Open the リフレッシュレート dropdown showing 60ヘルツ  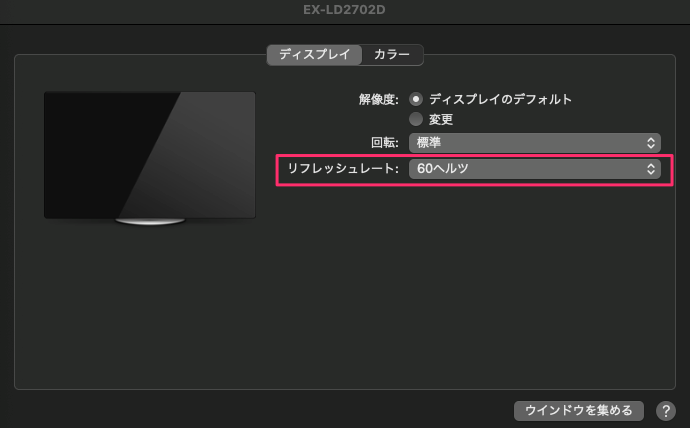[x=535, y=169]
